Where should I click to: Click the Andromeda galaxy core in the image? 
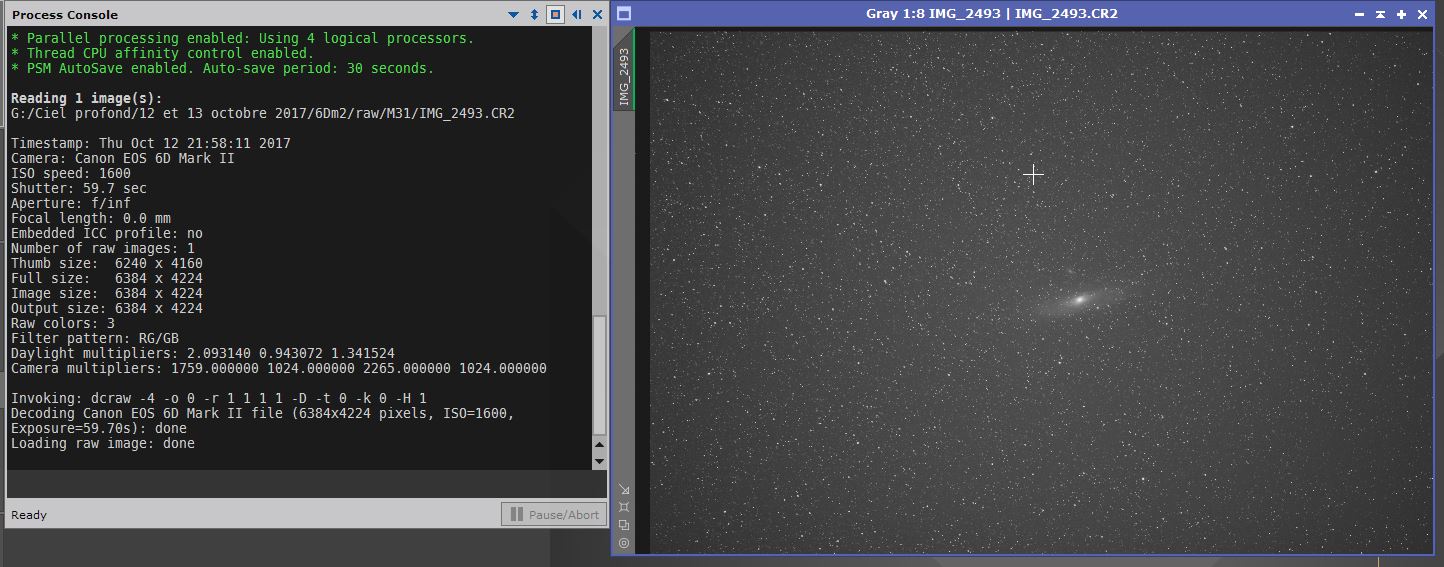pos(1079,299)
